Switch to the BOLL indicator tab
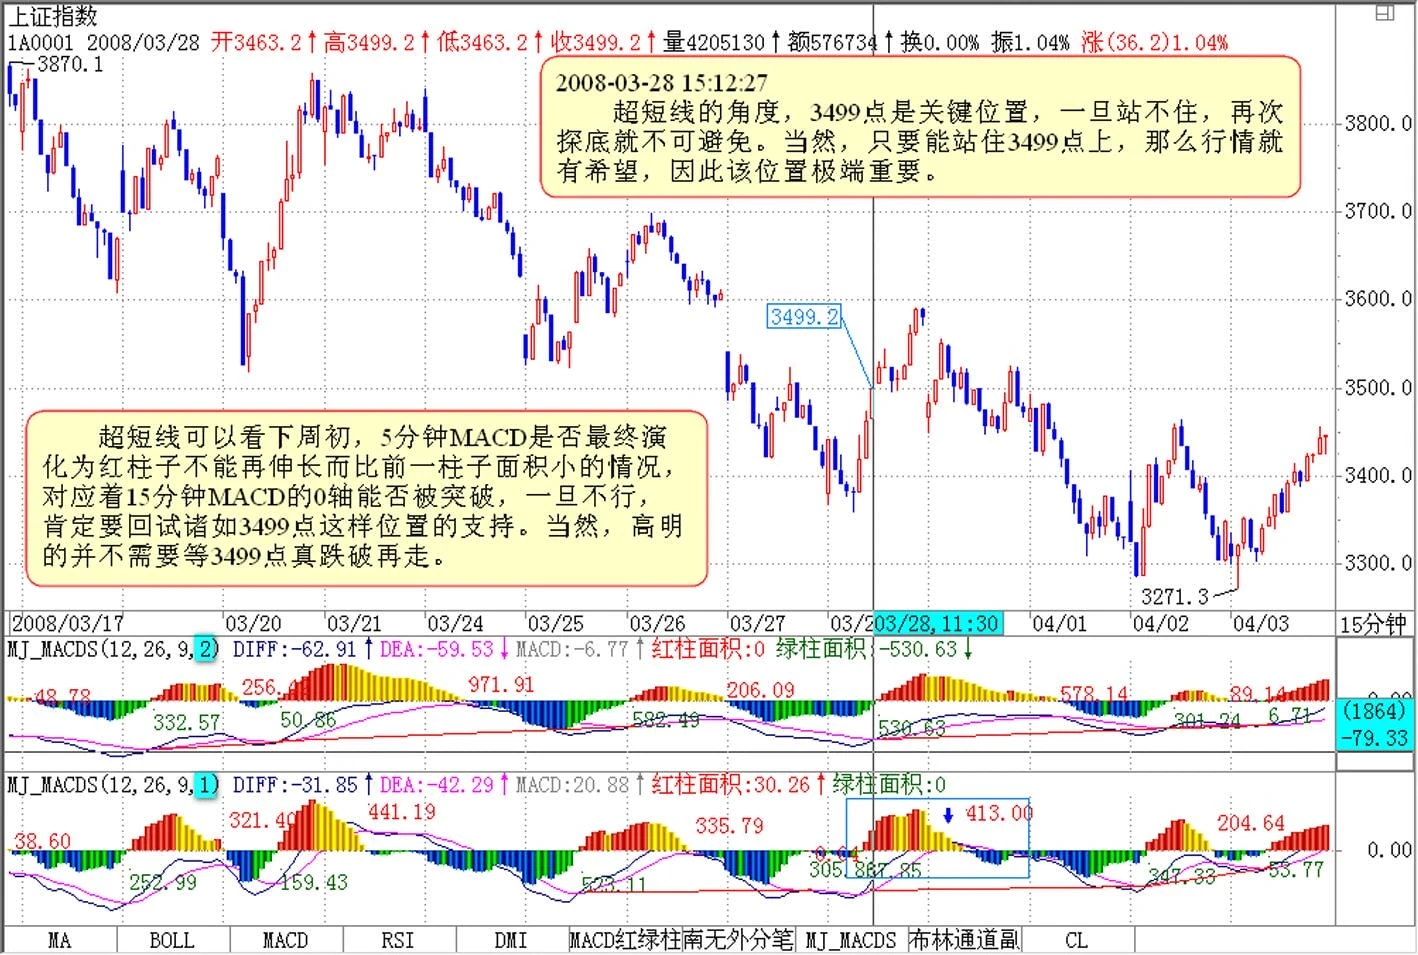Viewport: 1418px width, 955px height. point(172,940)
